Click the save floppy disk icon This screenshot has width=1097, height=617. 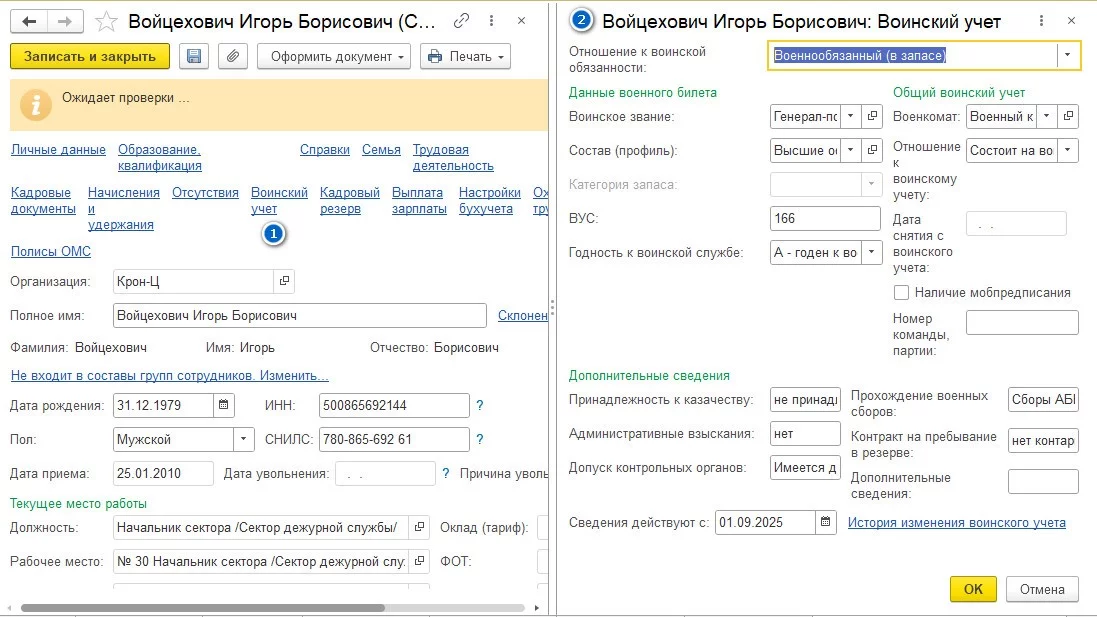[x=194, y=56]
